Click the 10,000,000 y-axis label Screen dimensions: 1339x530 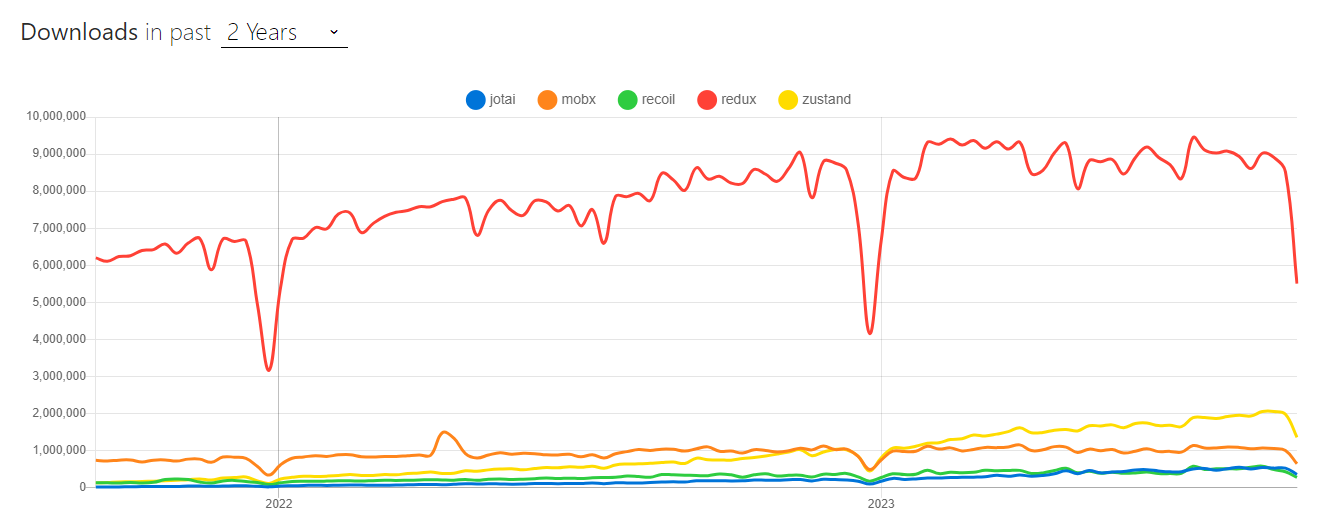(58, 117)
